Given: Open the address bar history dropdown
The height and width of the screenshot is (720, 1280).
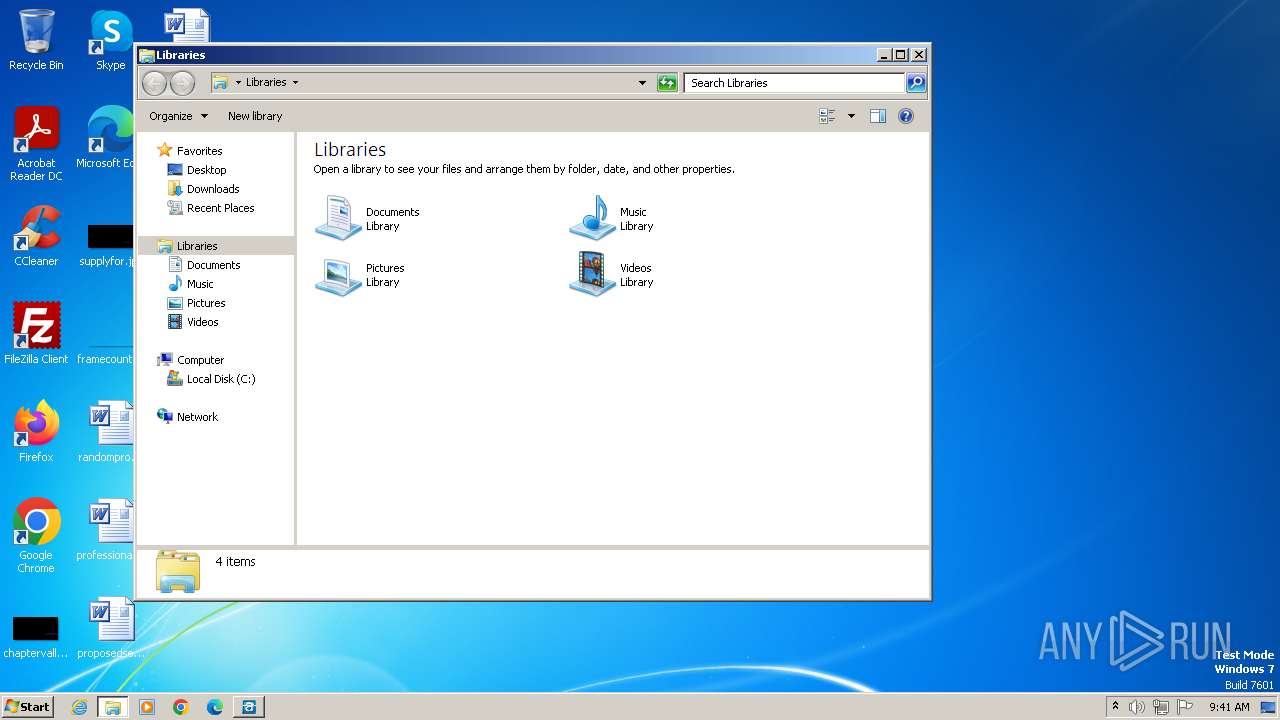Looking at the screenshot, I should click(x=642, y=83).
